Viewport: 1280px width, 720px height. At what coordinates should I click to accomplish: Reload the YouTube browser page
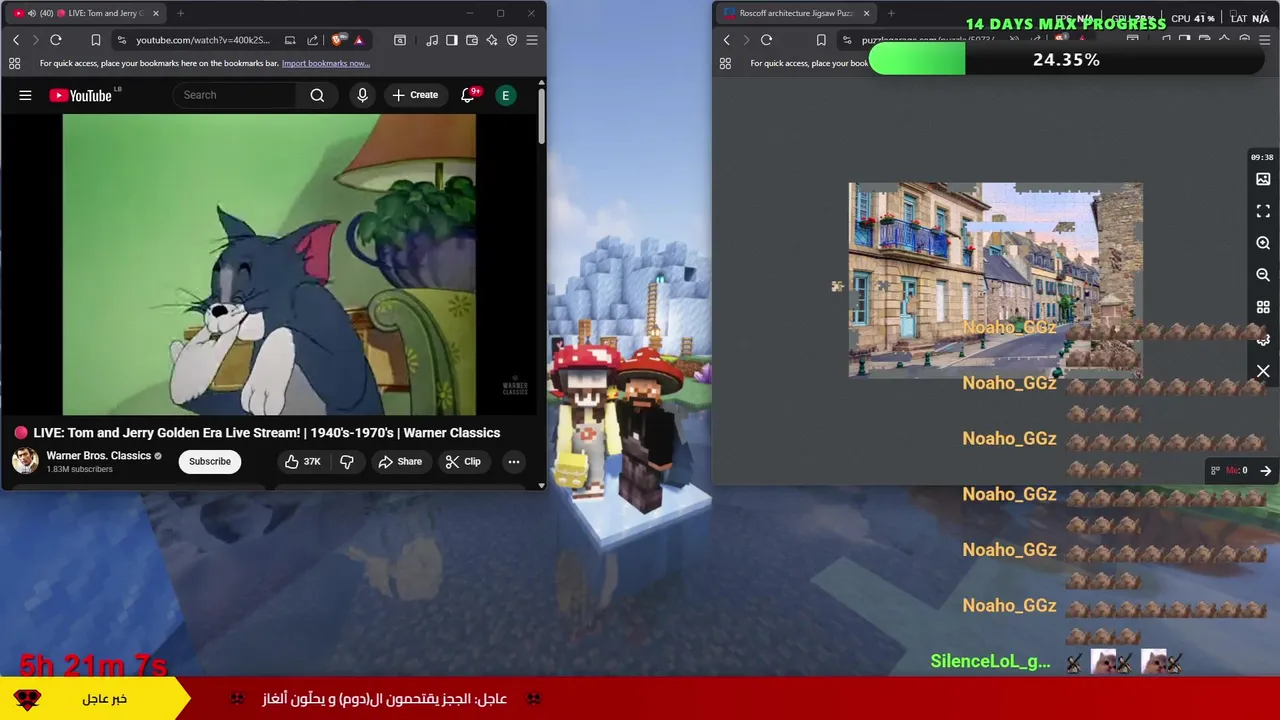(56, 40)
